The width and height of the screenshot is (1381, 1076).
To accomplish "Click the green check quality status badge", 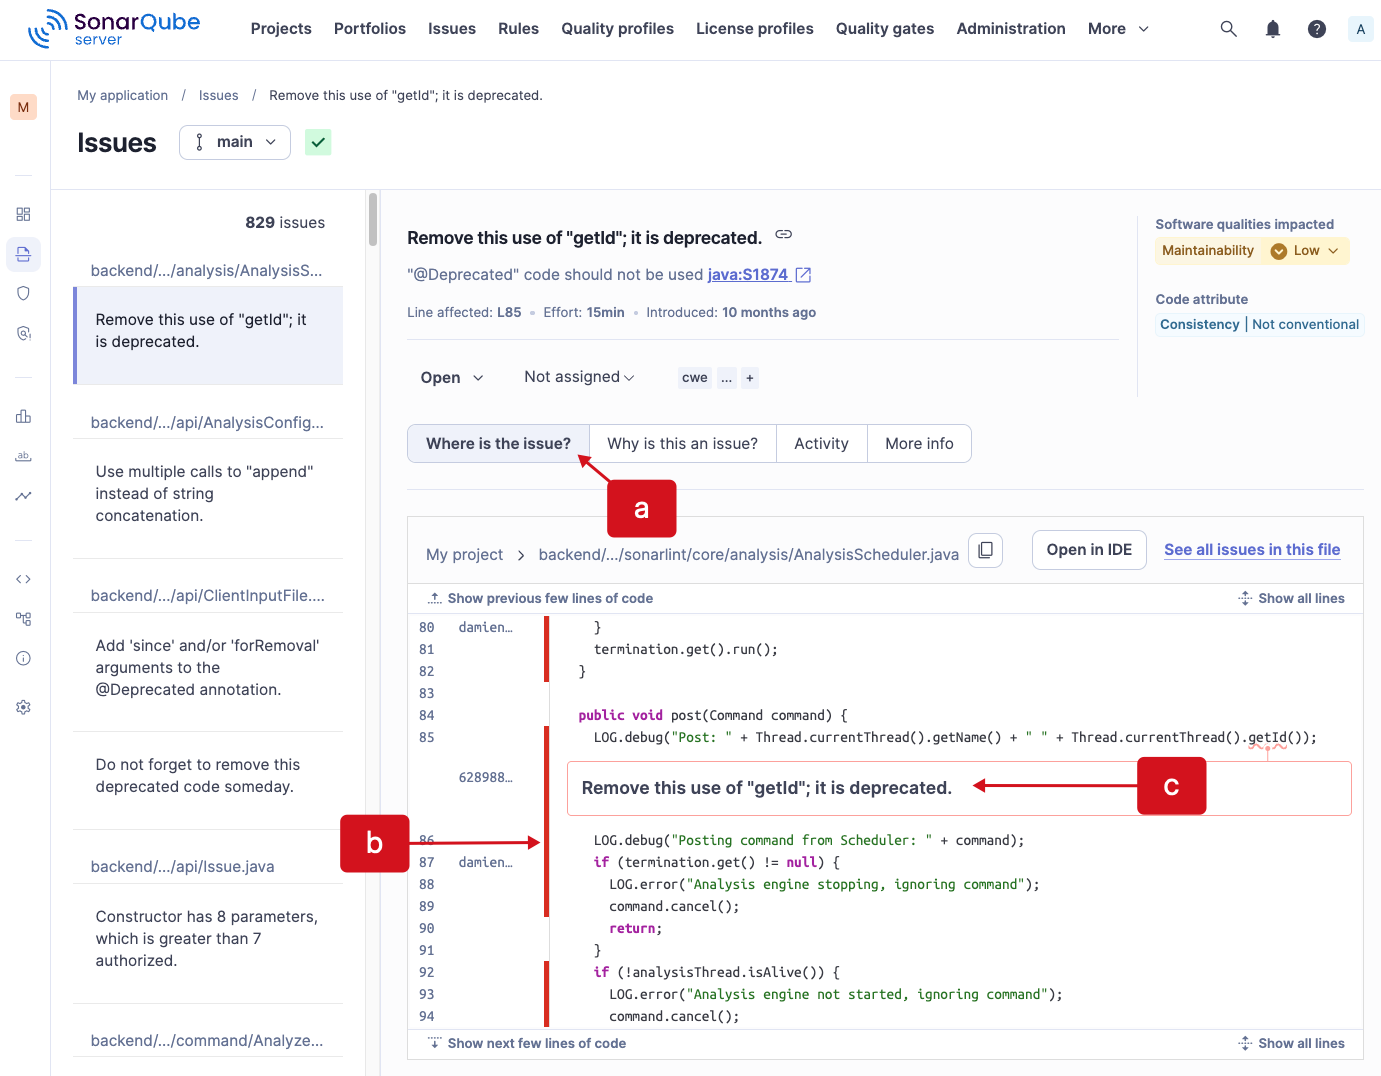I will [x=318, y=142].
